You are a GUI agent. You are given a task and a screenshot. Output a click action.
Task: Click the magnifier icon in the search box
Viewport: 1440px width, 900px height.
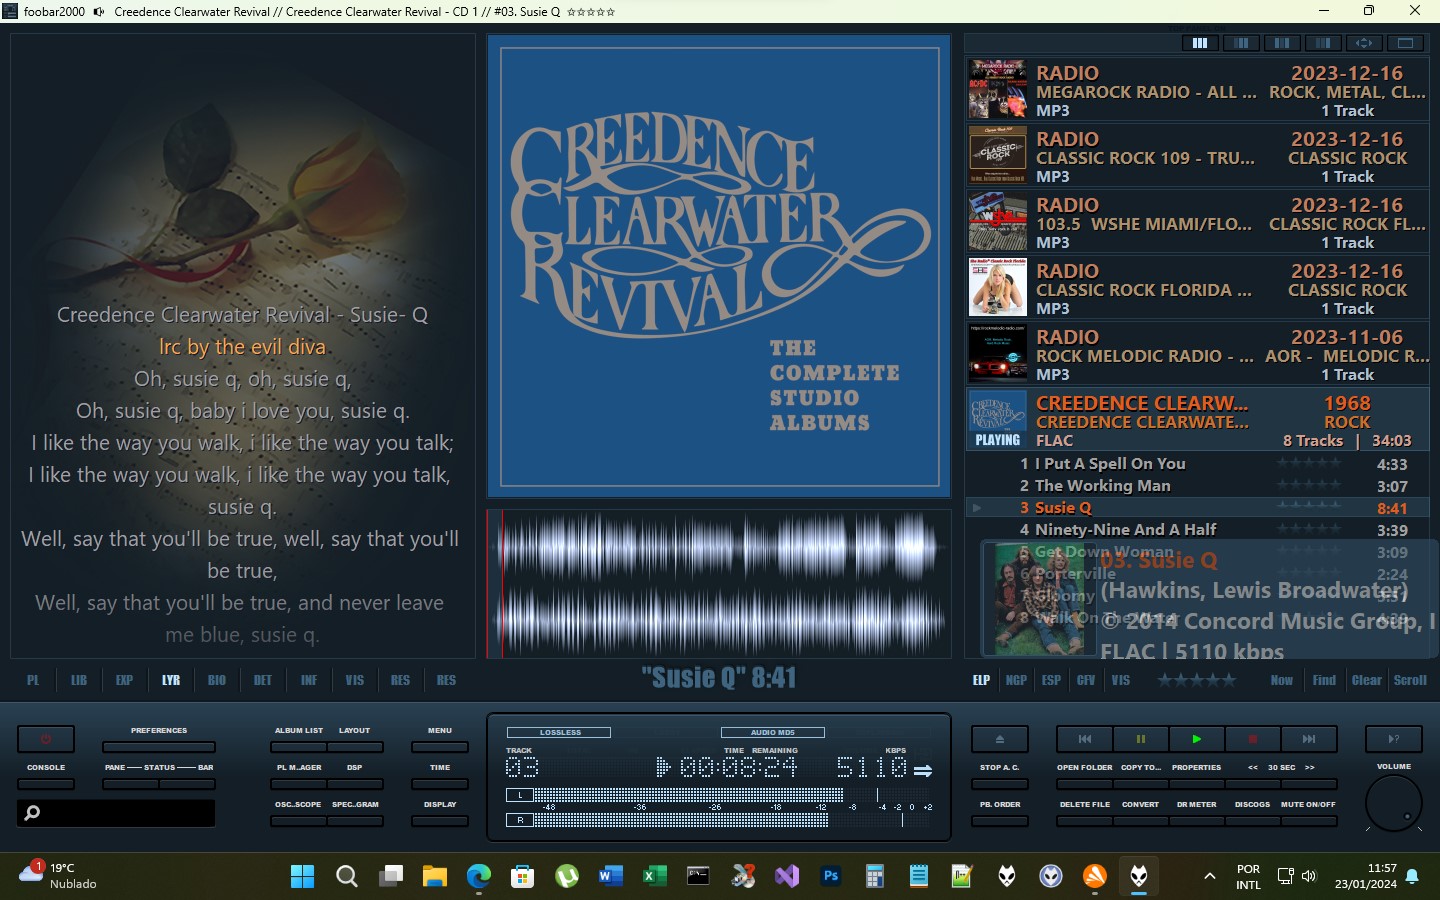[x=33, y=813]
